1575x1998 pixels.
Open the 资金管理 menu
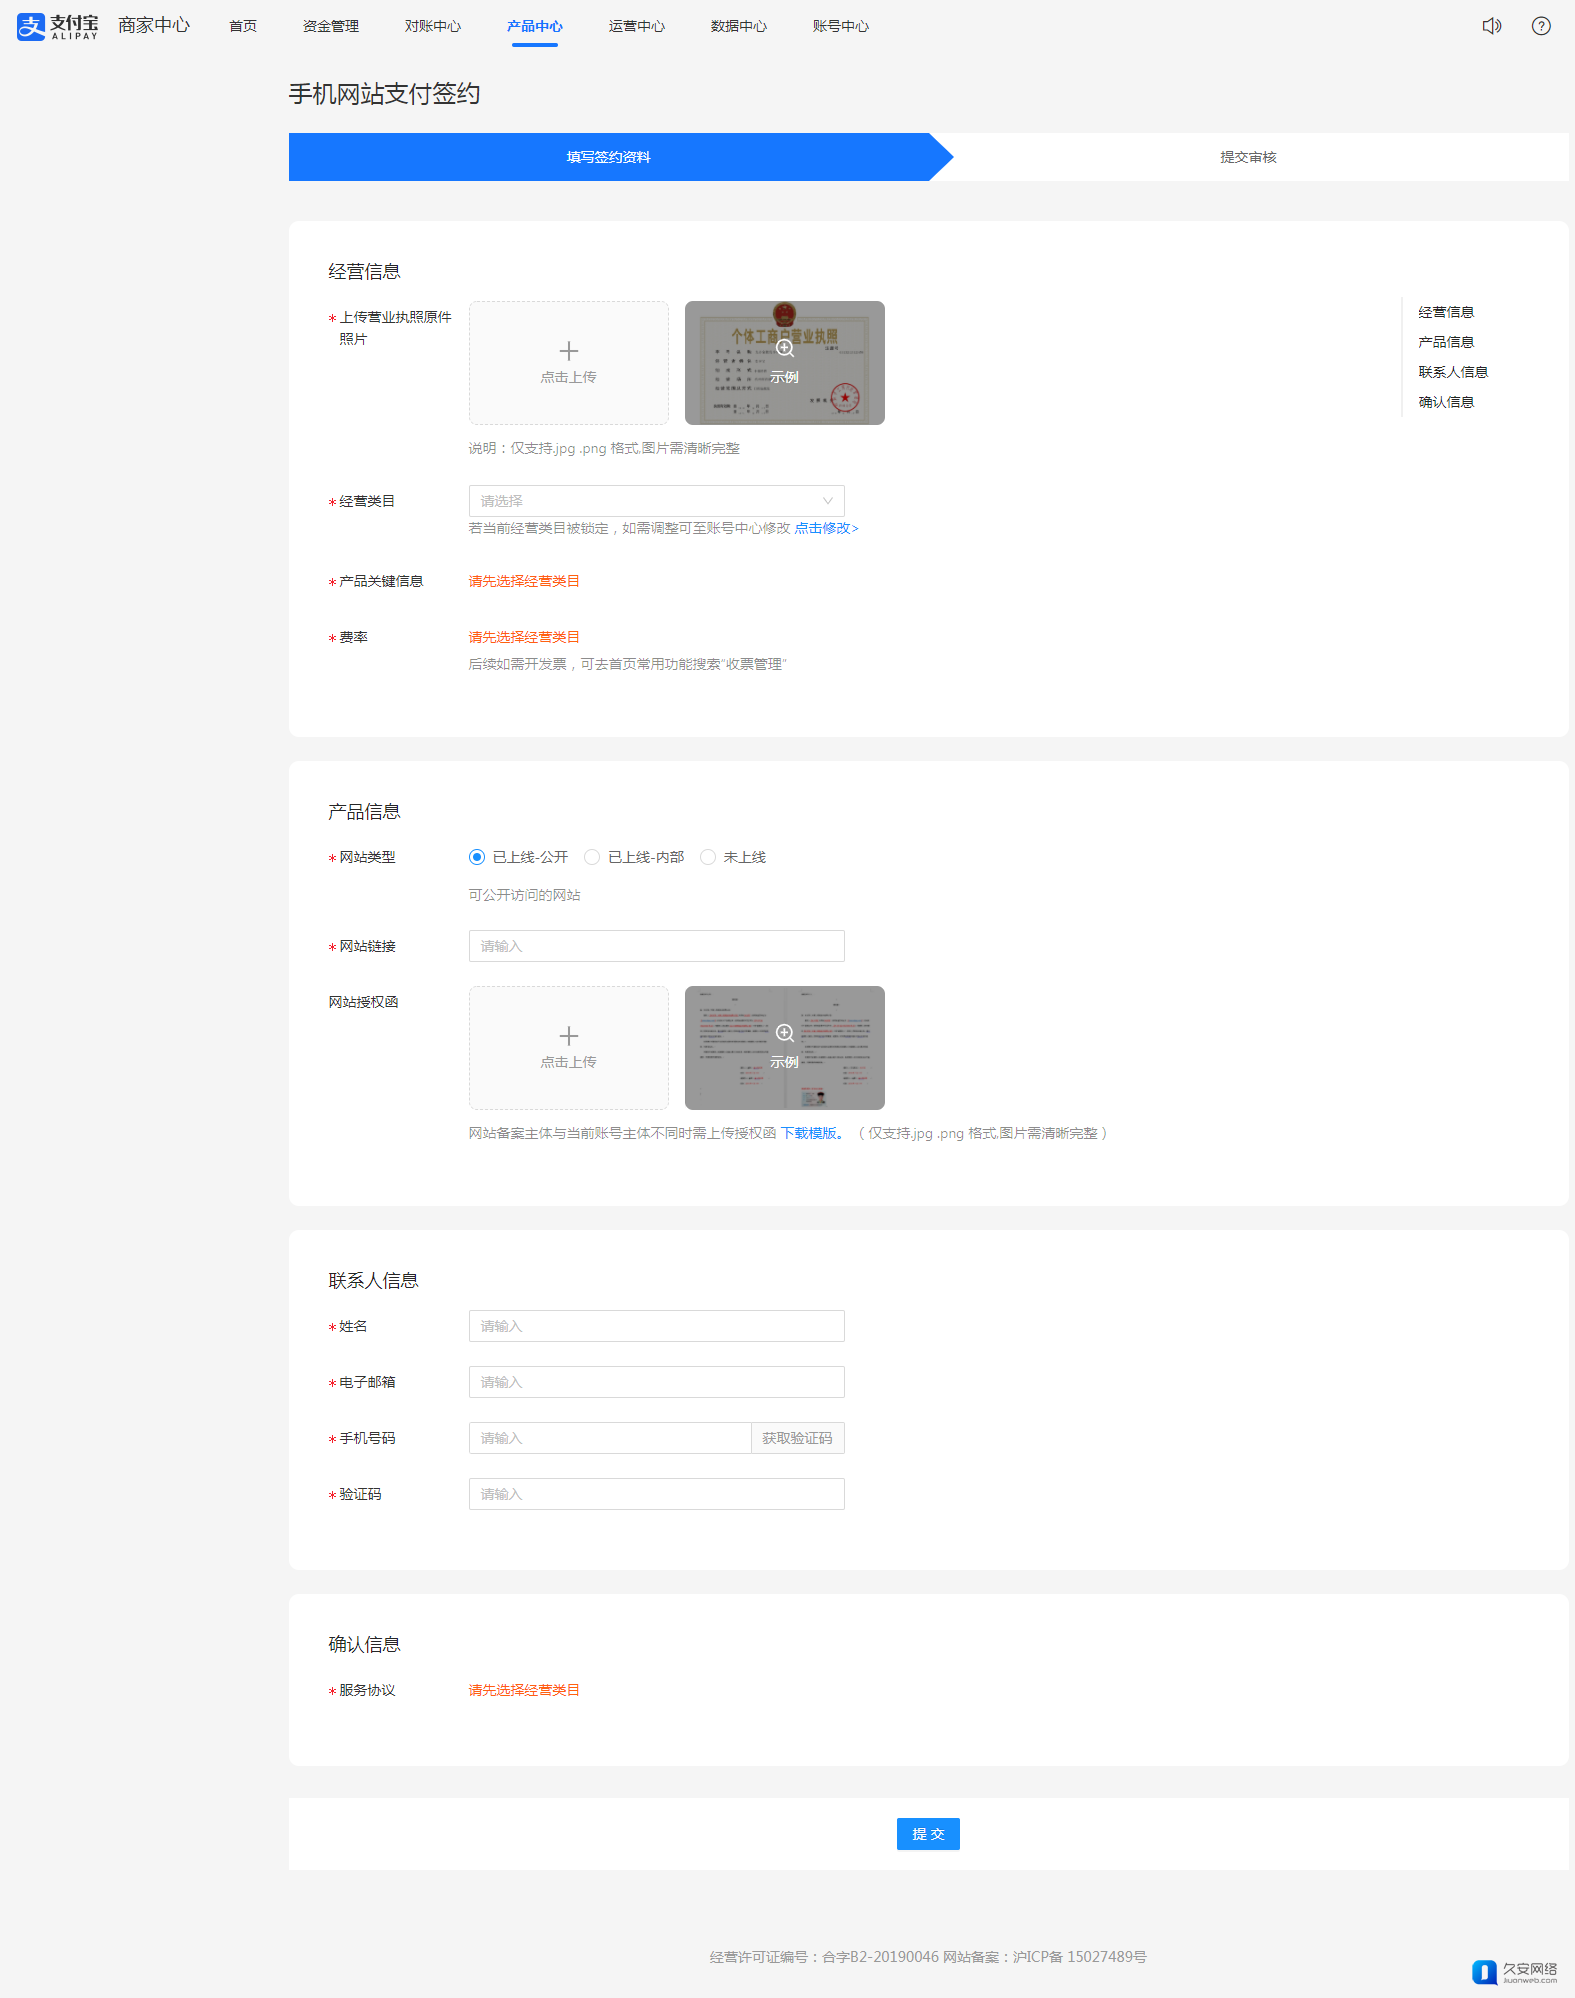pos(331,27)
